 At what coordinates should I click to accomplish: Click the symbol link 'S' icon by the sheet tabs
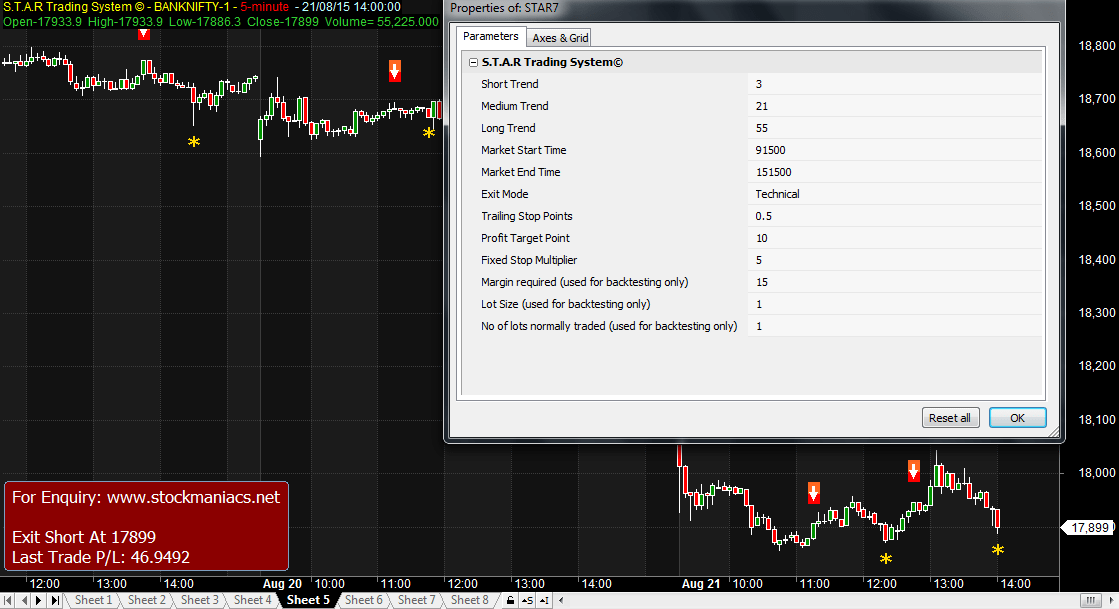pyautogui.click(x=527, y=600)
